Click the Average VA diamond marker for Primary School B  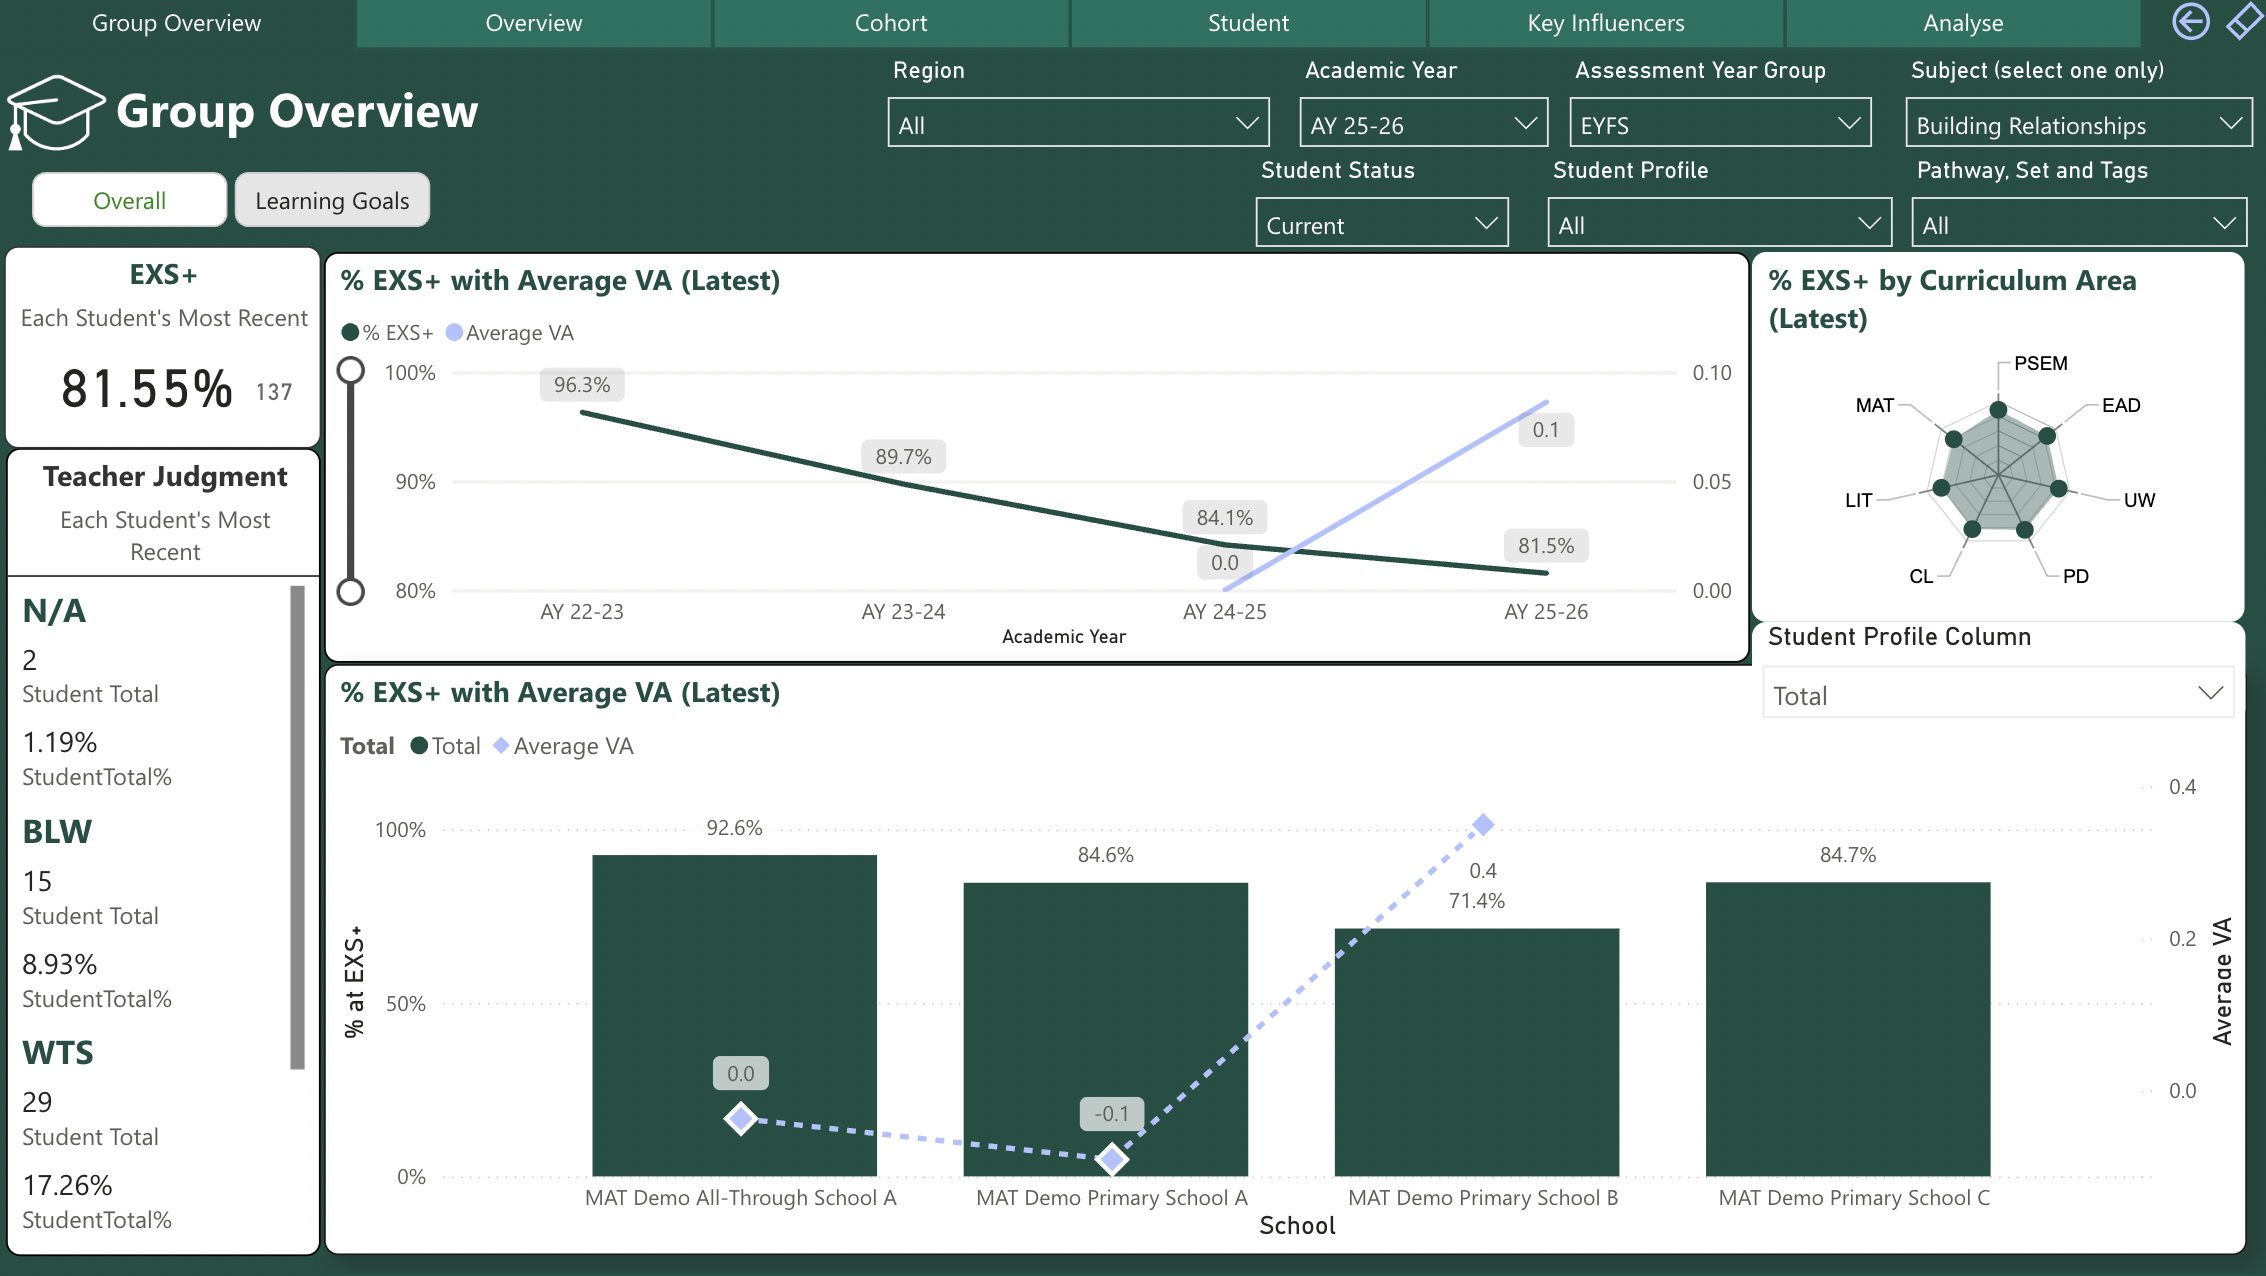point(1483,825)
